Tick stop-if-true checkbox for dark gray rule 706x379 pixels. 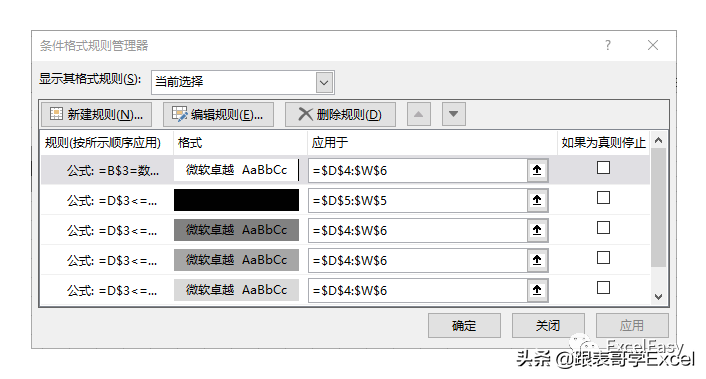(603, 228)
